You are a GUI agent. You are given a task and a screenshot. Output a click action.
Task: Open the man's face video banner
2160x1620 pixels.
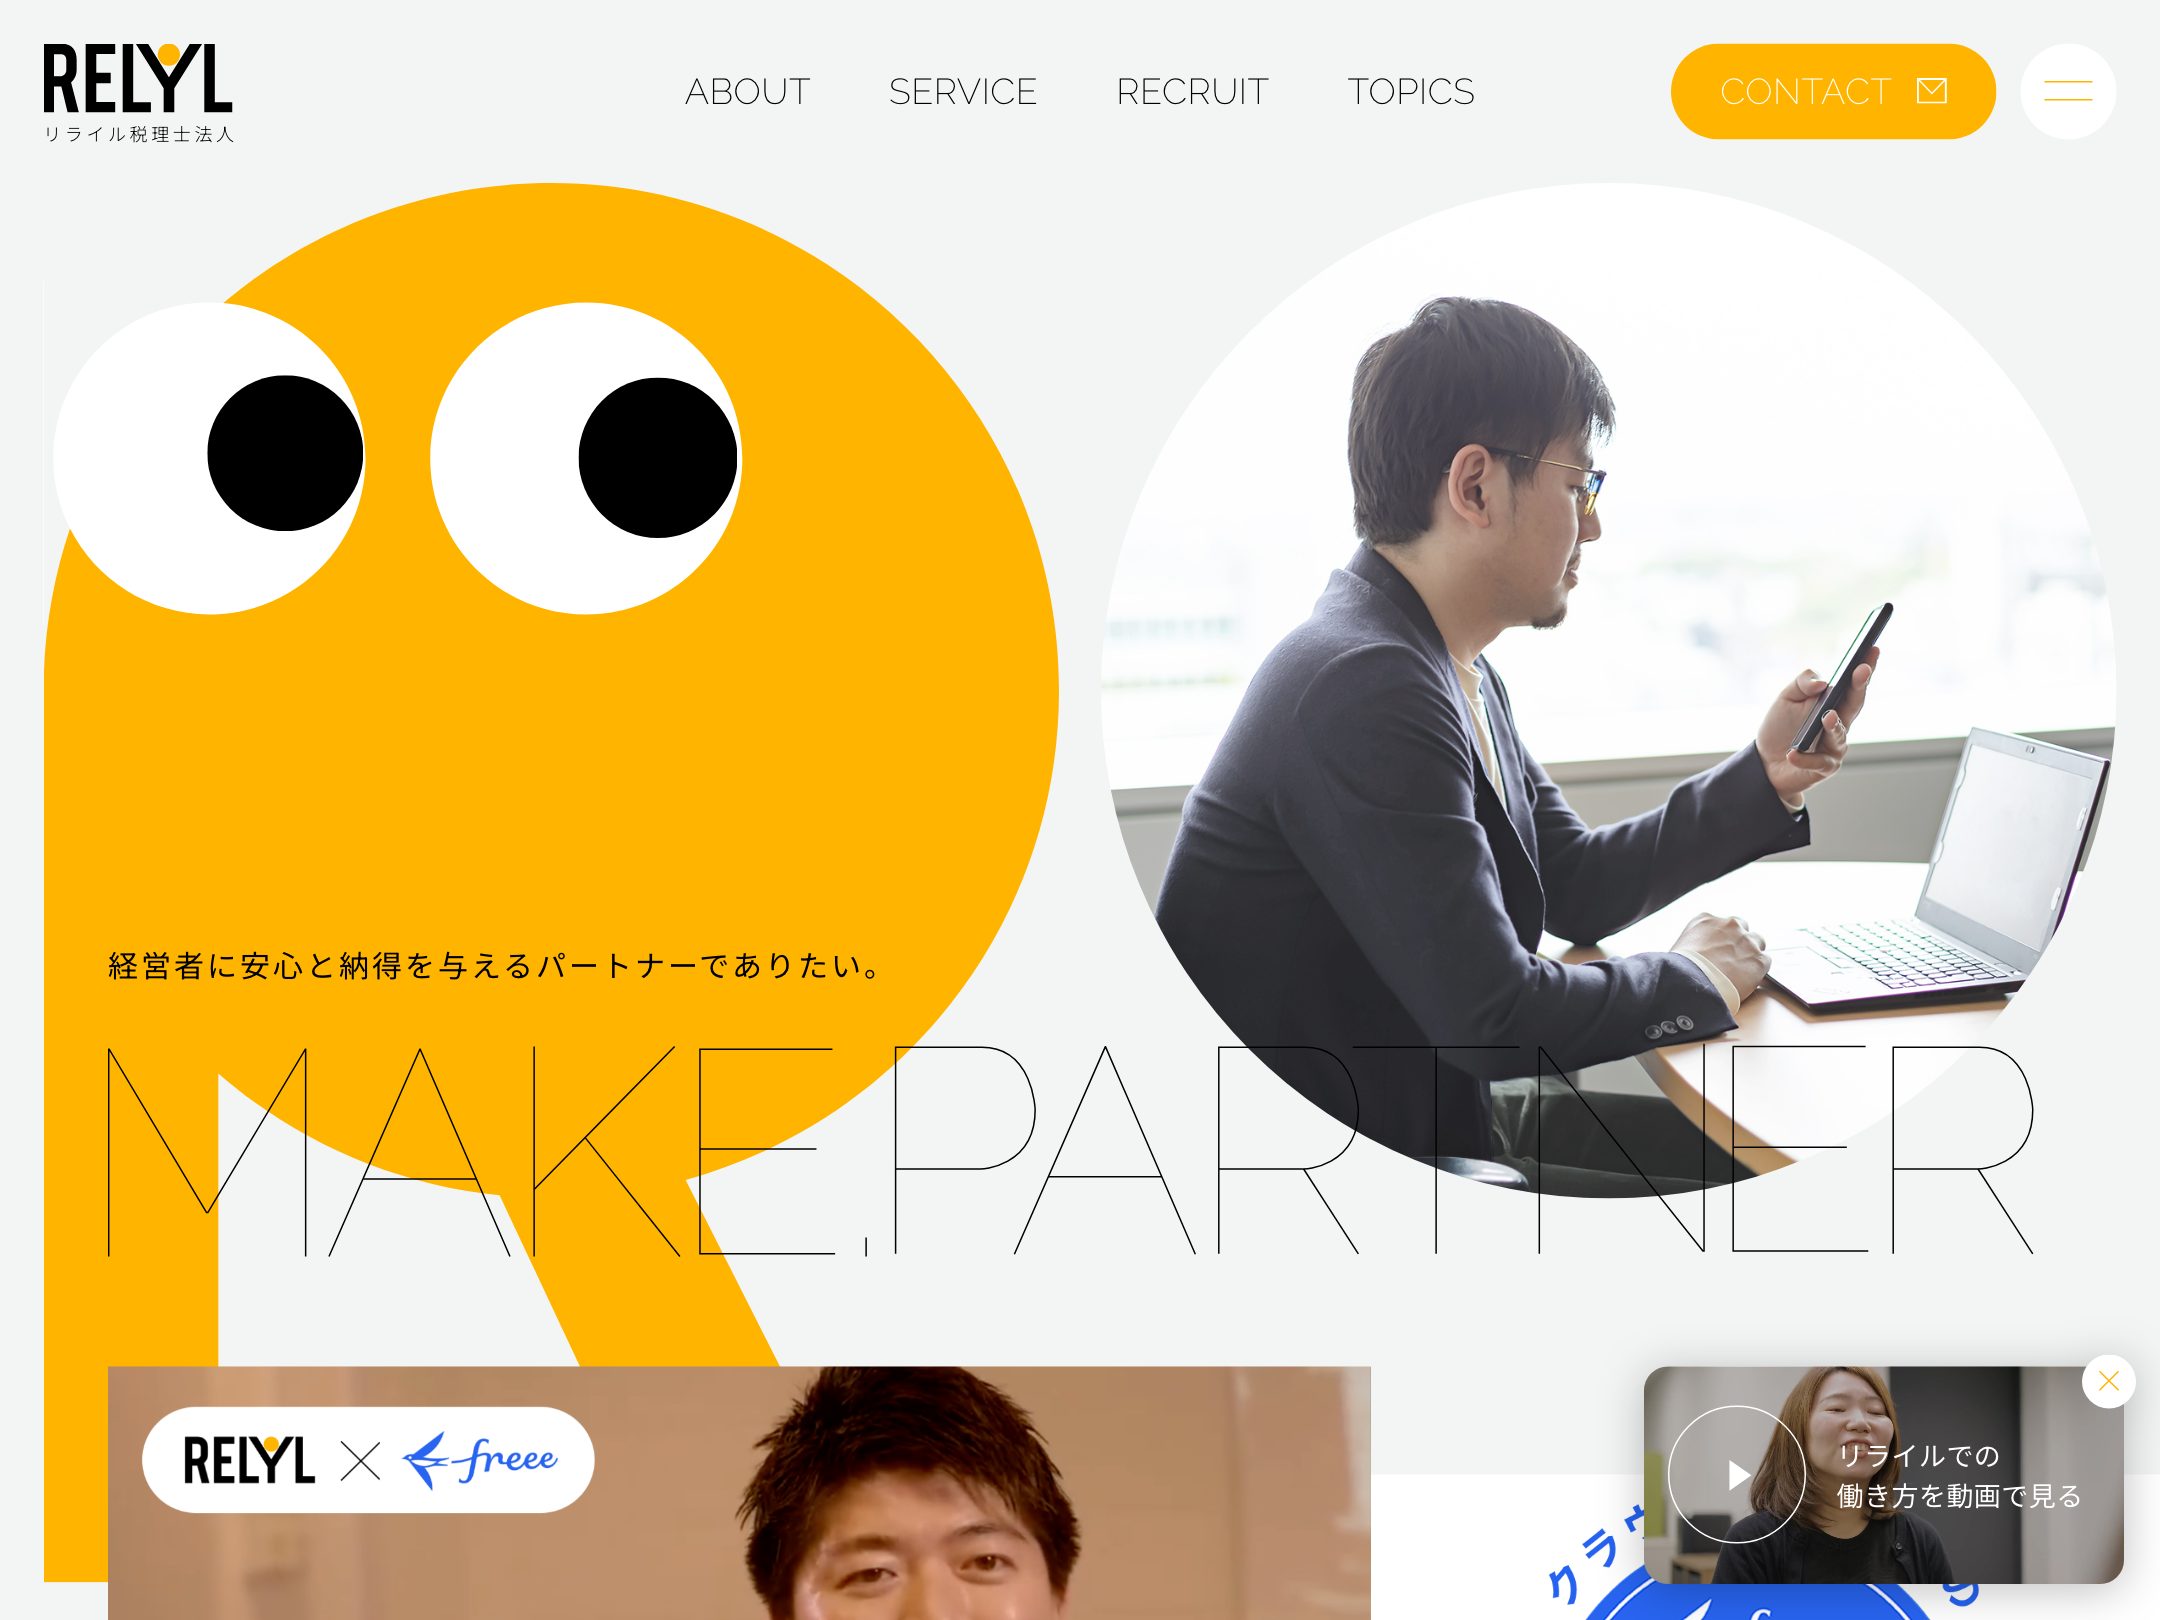click(739, 1492)
